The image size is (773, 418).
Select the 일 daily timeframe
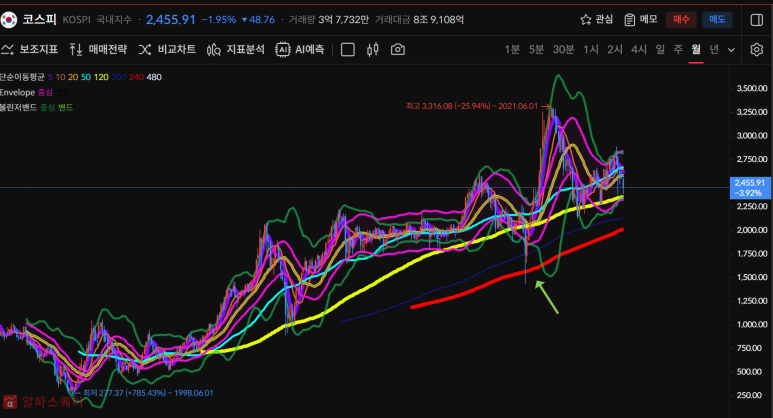coord(660,49)
